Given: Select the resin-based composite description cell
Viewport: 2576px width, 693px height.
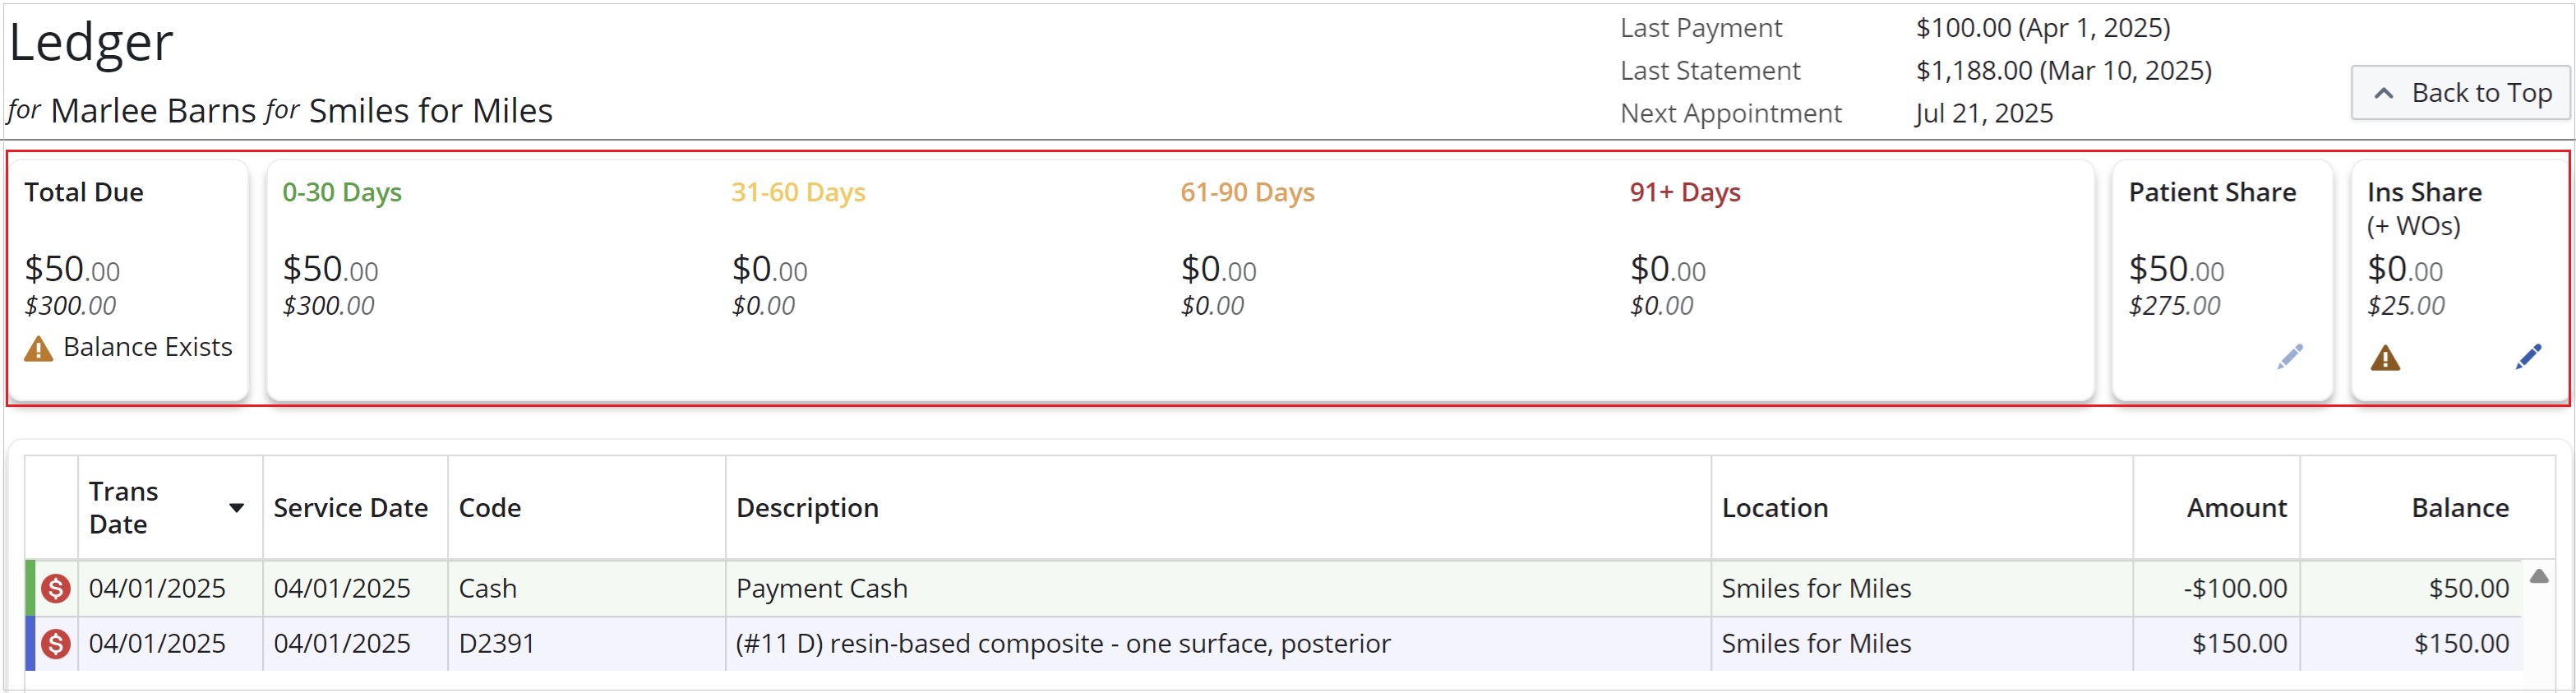Looking at the screenshot, I should [1218, 644].
